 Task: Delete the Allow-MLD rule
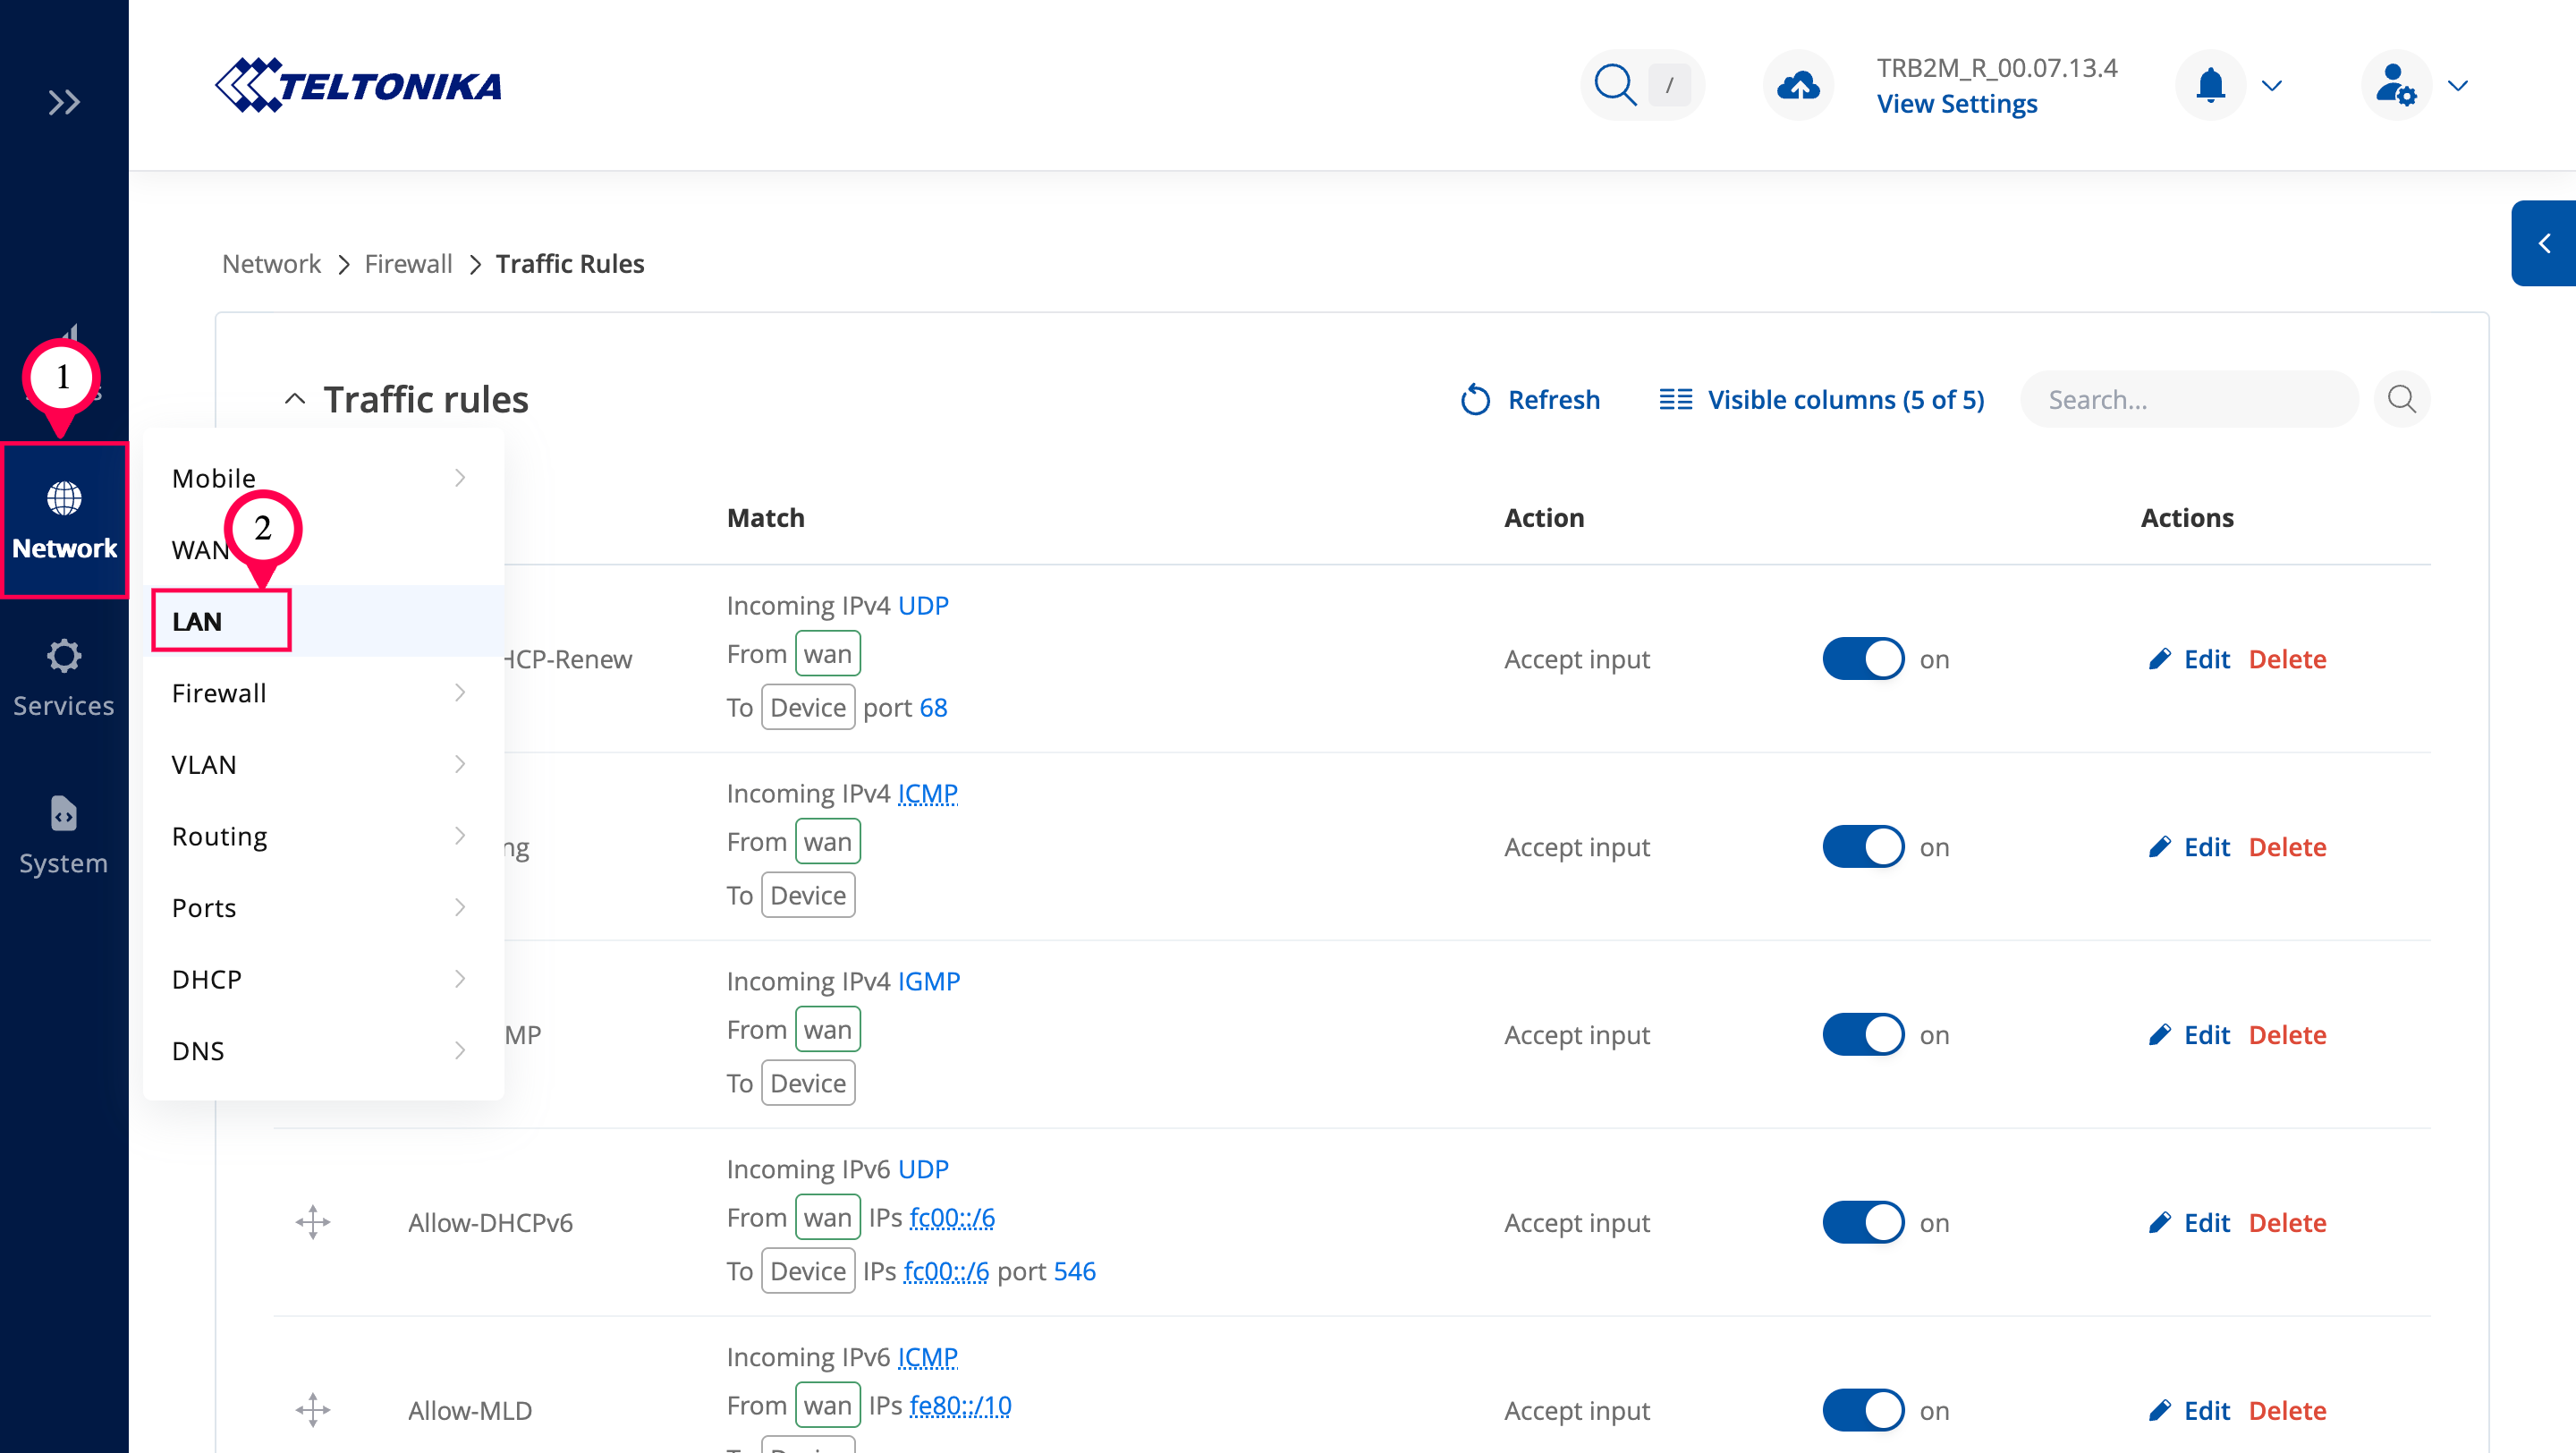tap(2287, 1410)
